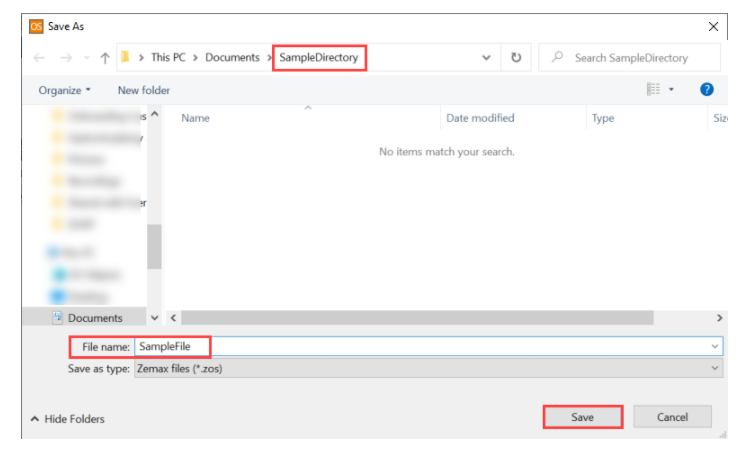Click the Save button
The width and height of the screenshot is (750, 461).
pyautogui.click(x=583, y=417)
